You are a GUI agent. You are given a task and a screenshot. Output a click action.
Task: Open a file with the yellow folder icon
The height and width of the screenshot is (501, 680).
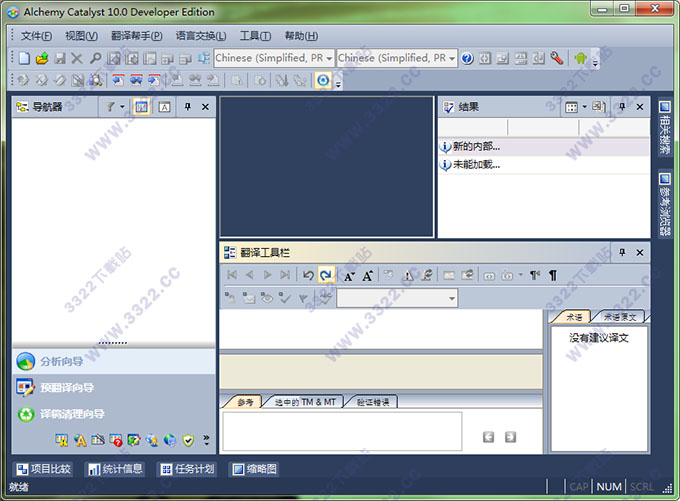[42, 58]
